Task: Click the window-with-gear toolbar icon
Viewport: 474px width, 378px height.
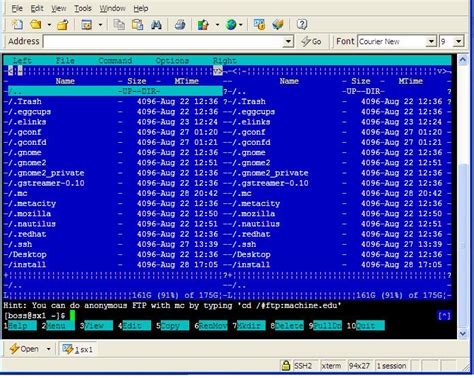Action: point(87,25)
